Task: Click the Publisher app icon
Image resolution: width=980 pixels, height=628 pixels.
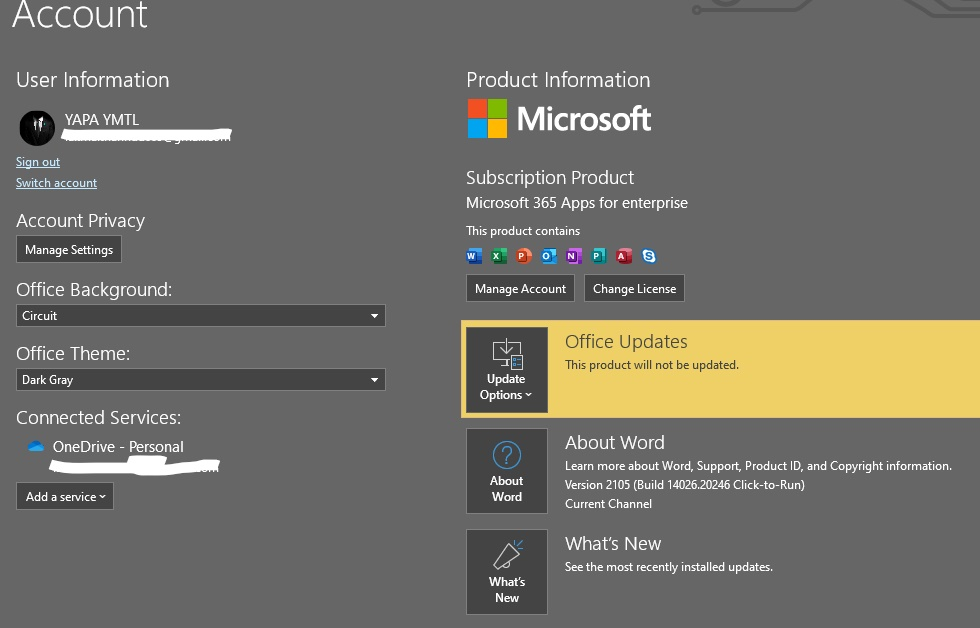Action: [599, 256]
